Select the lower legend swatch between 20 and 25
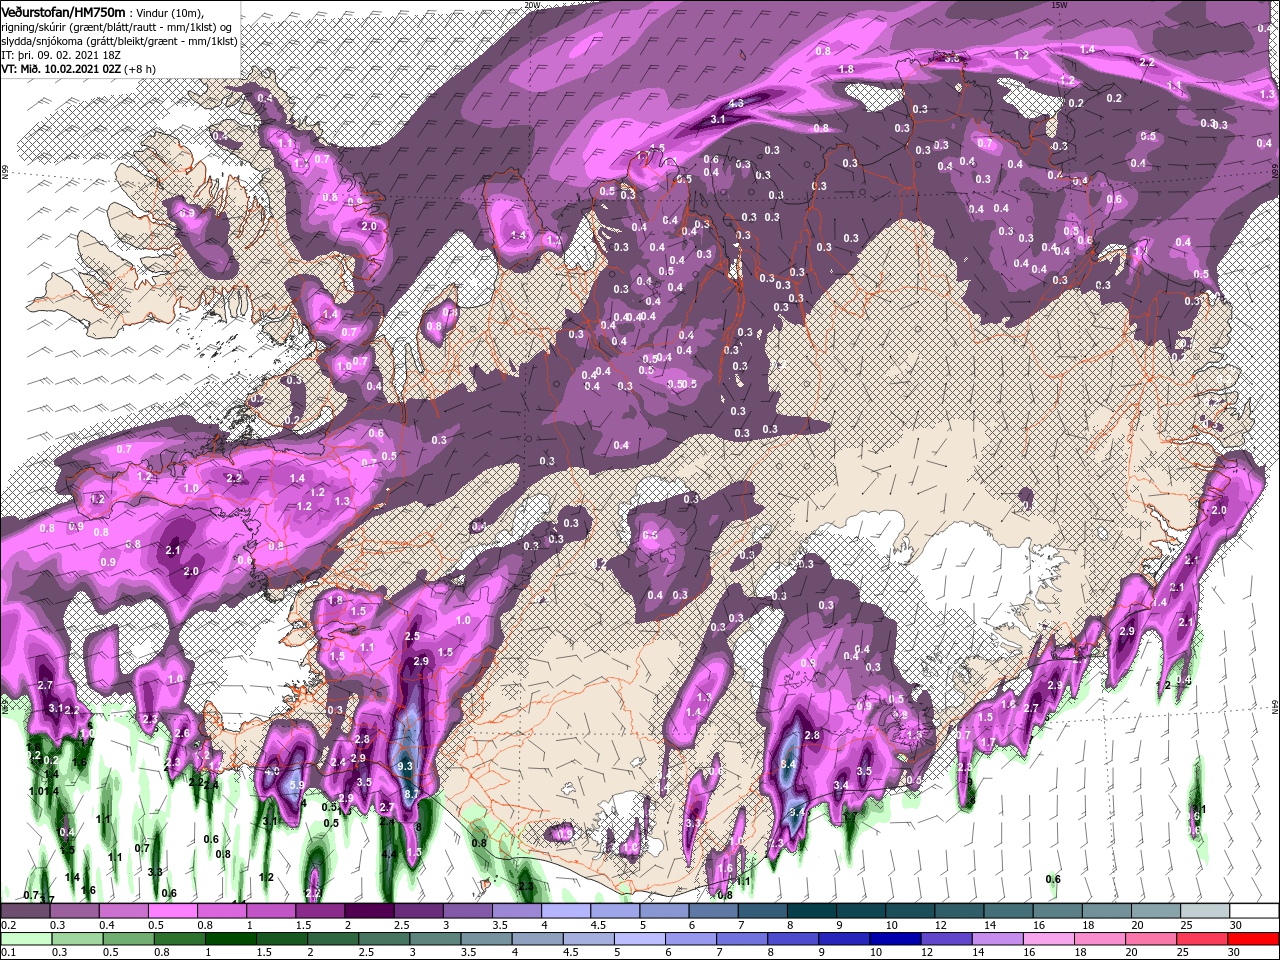This screenshot has height=960, width=1280. pos(1151,939)
